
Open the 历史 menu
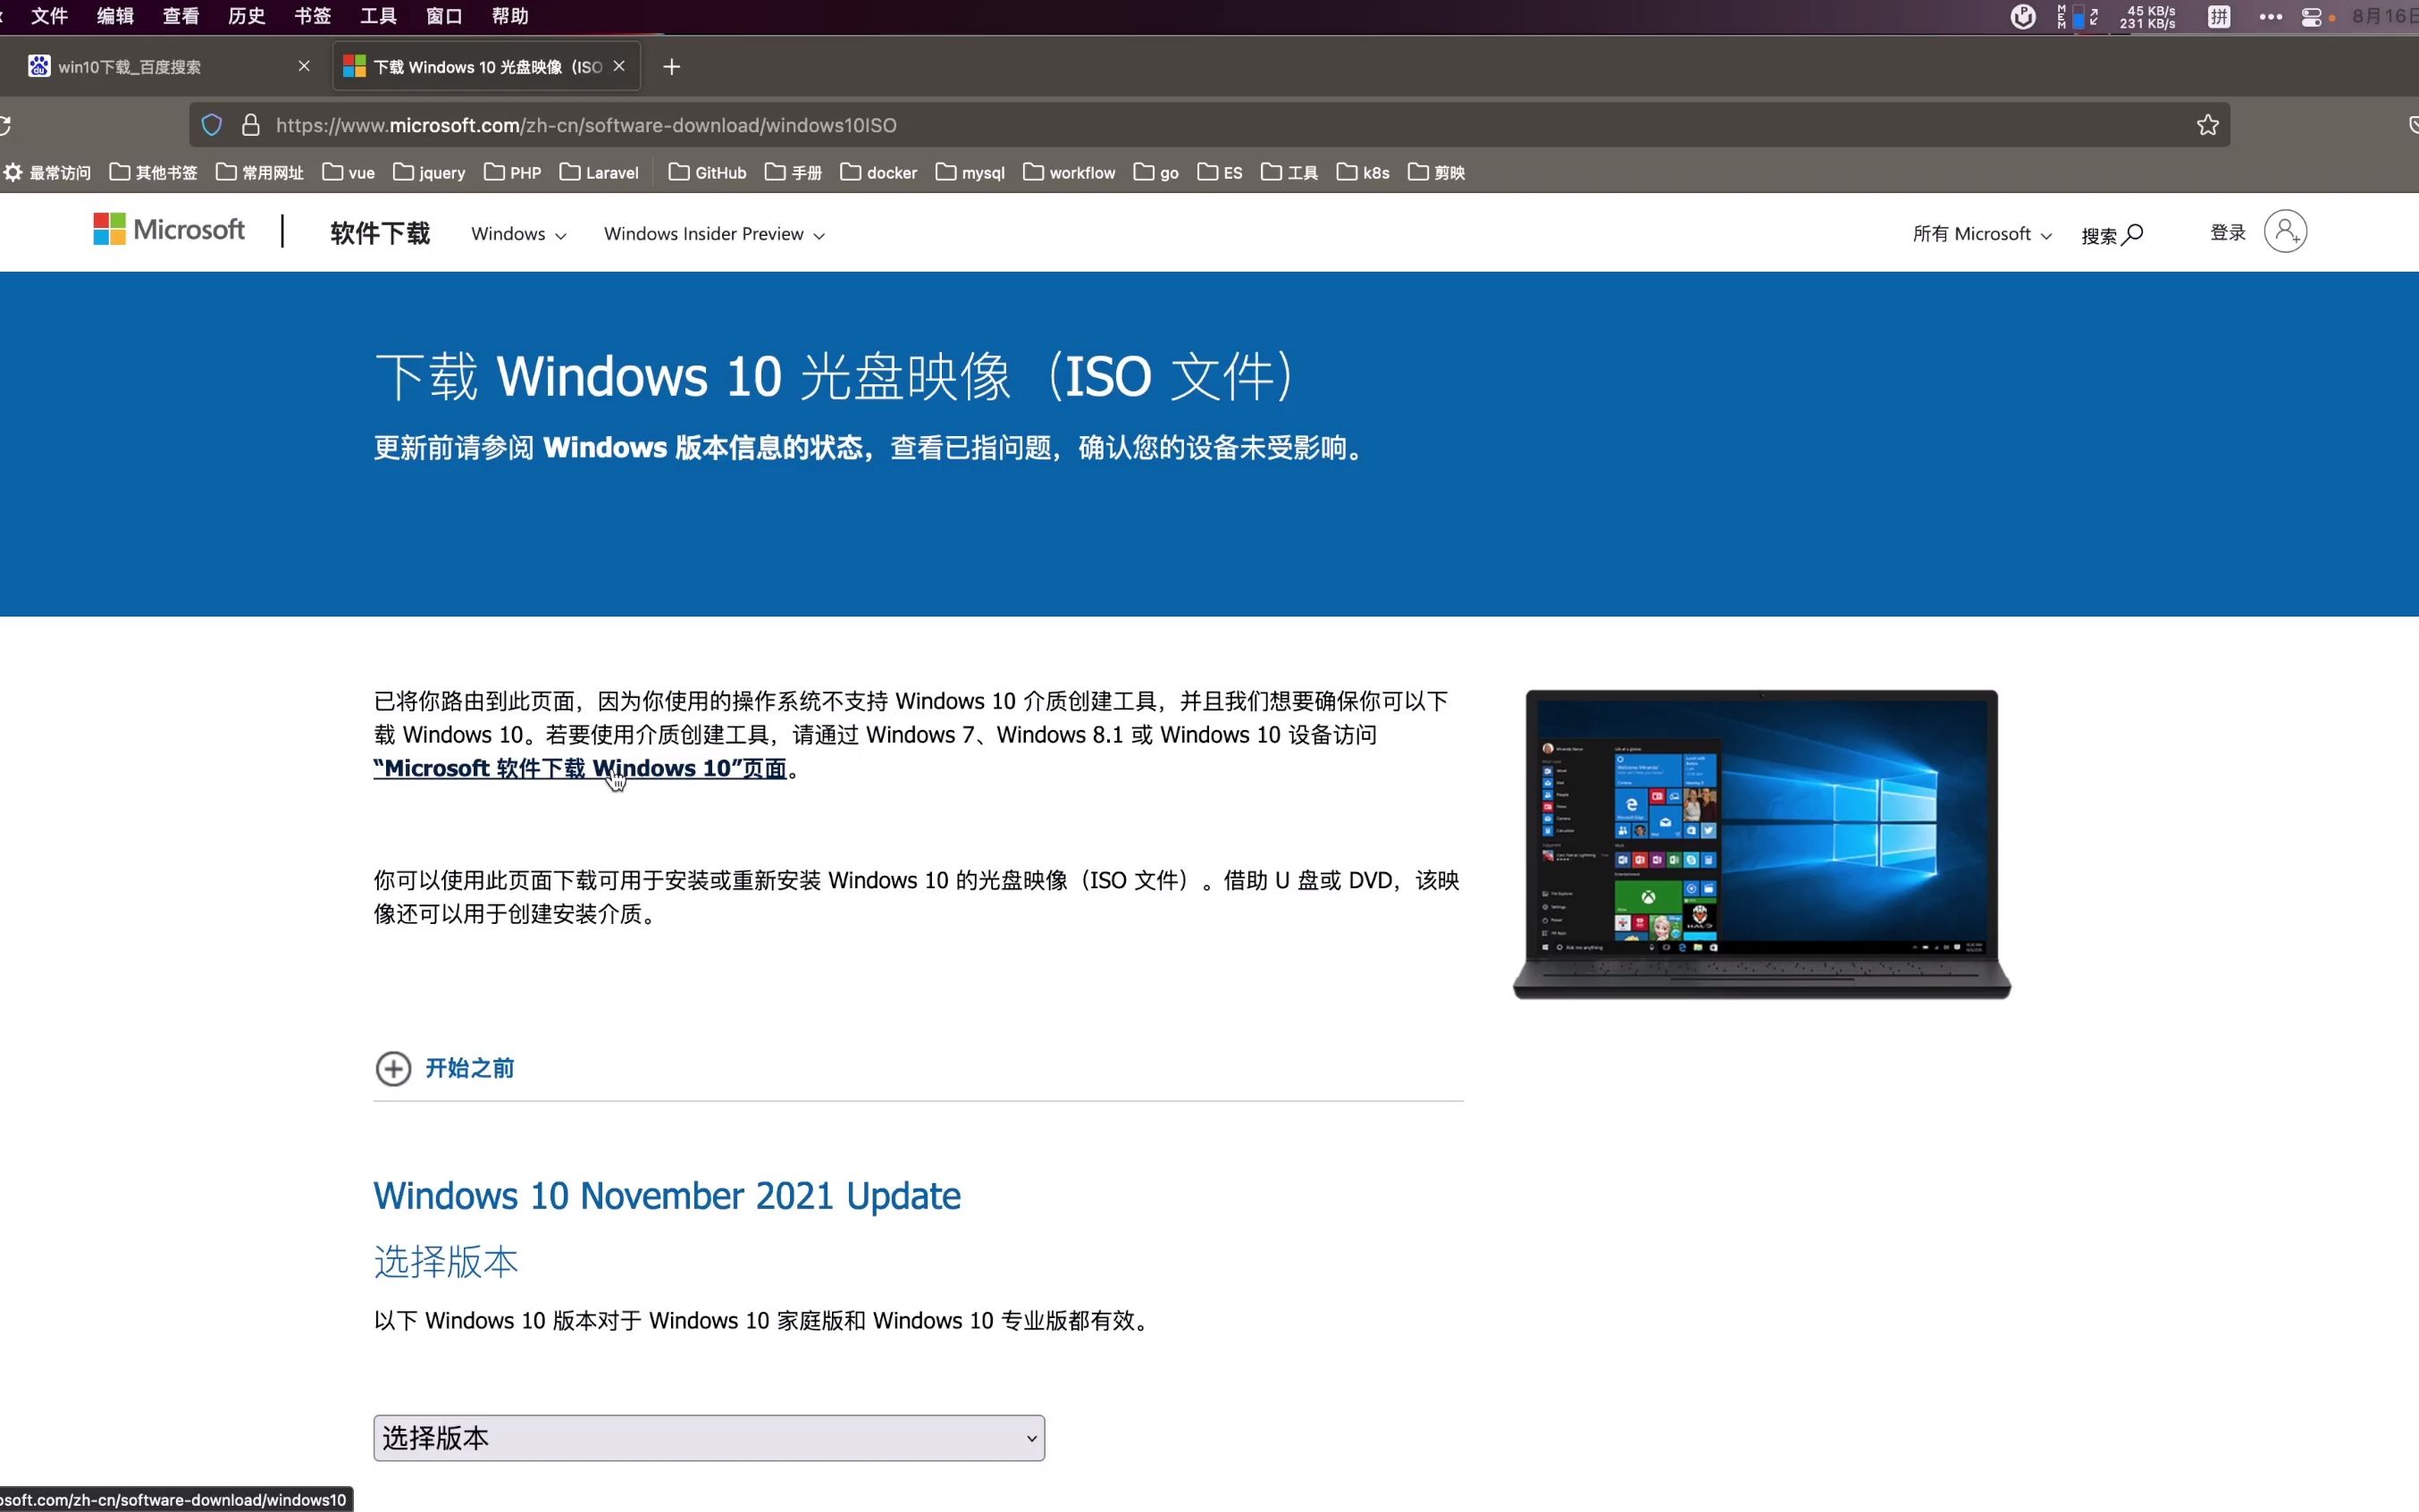pos(246,16)
